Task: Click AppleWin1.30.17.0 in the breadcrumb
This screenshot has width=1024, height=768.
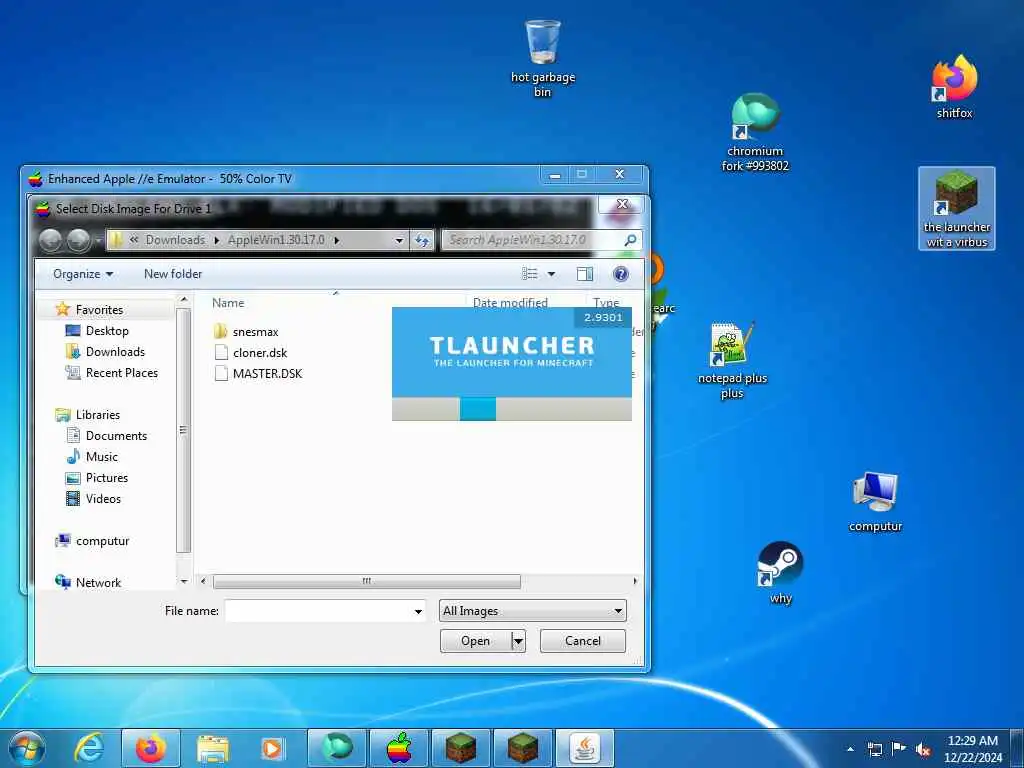Action: (x=276, y=240)
